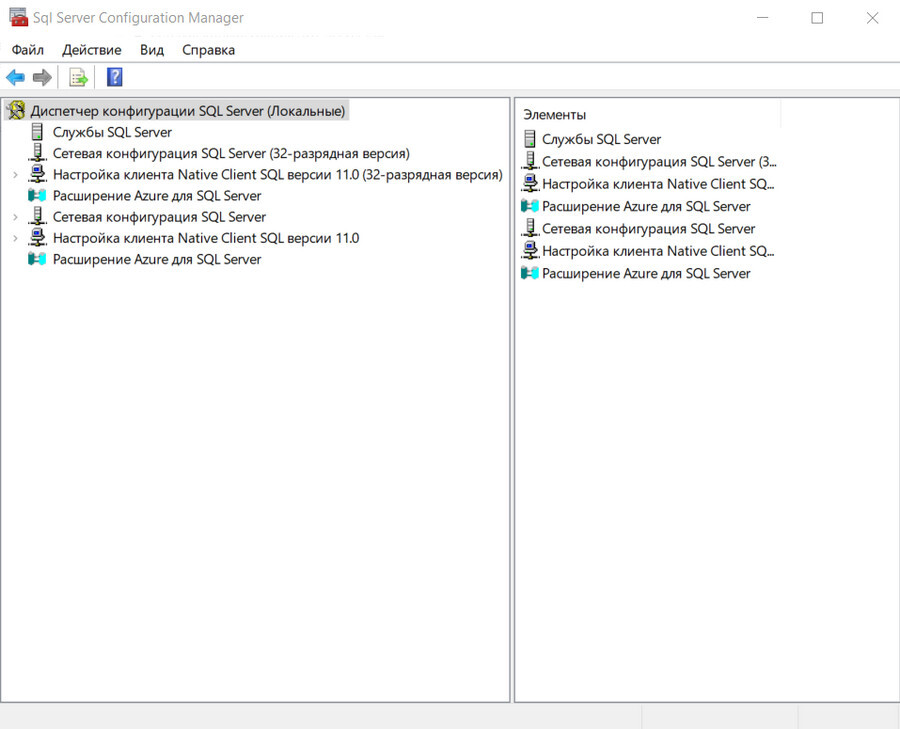This screenshot has width=900, height=729.
Task: Click Azure icon below 32-bit Native Client tree node
Action: 37,195
